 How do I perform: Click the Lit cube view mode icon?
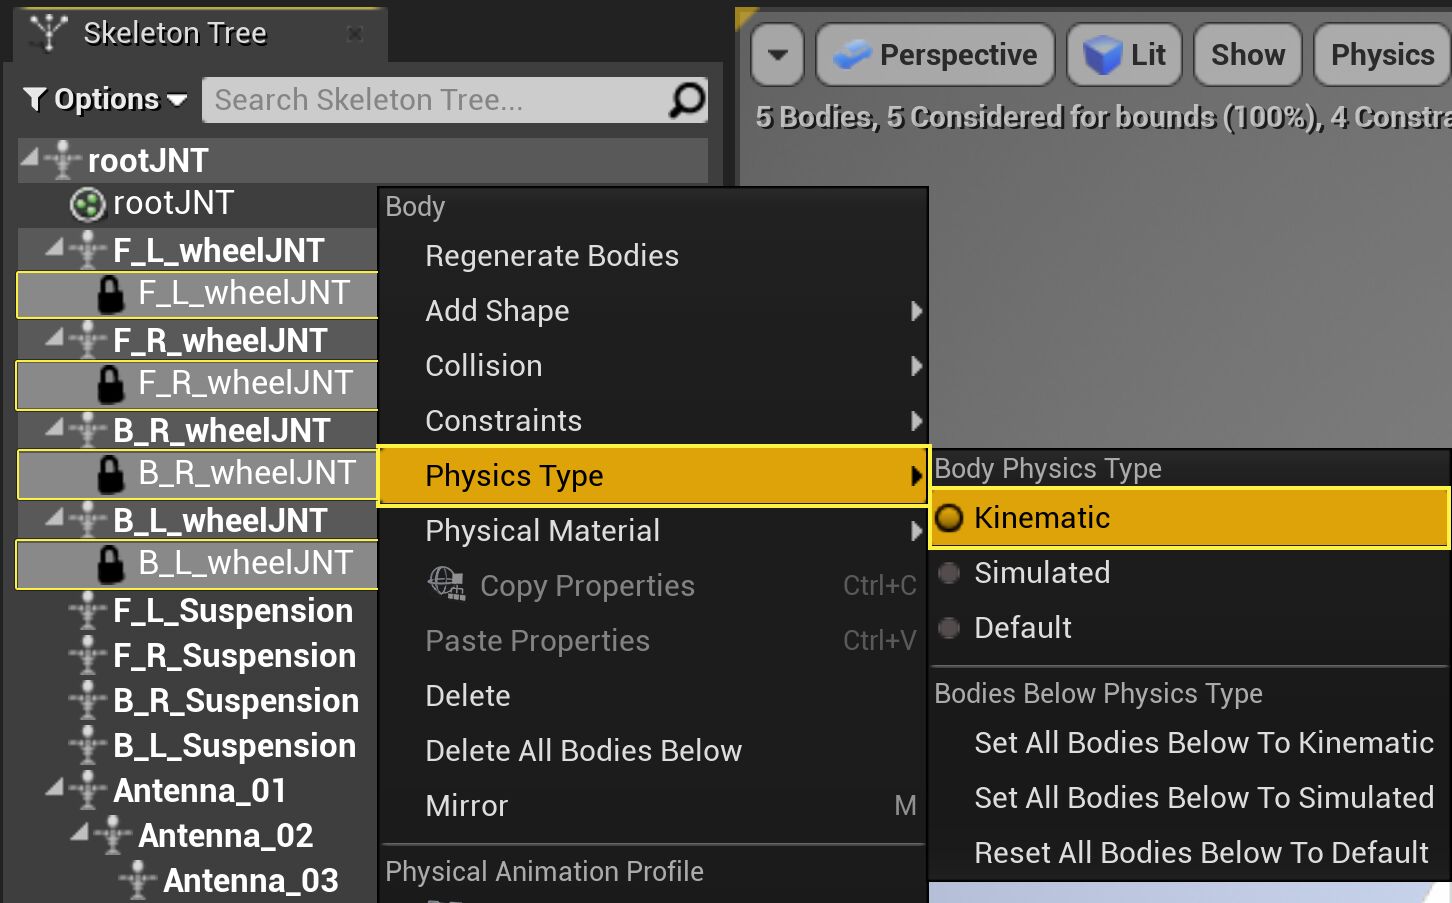tap(1103, 55)
